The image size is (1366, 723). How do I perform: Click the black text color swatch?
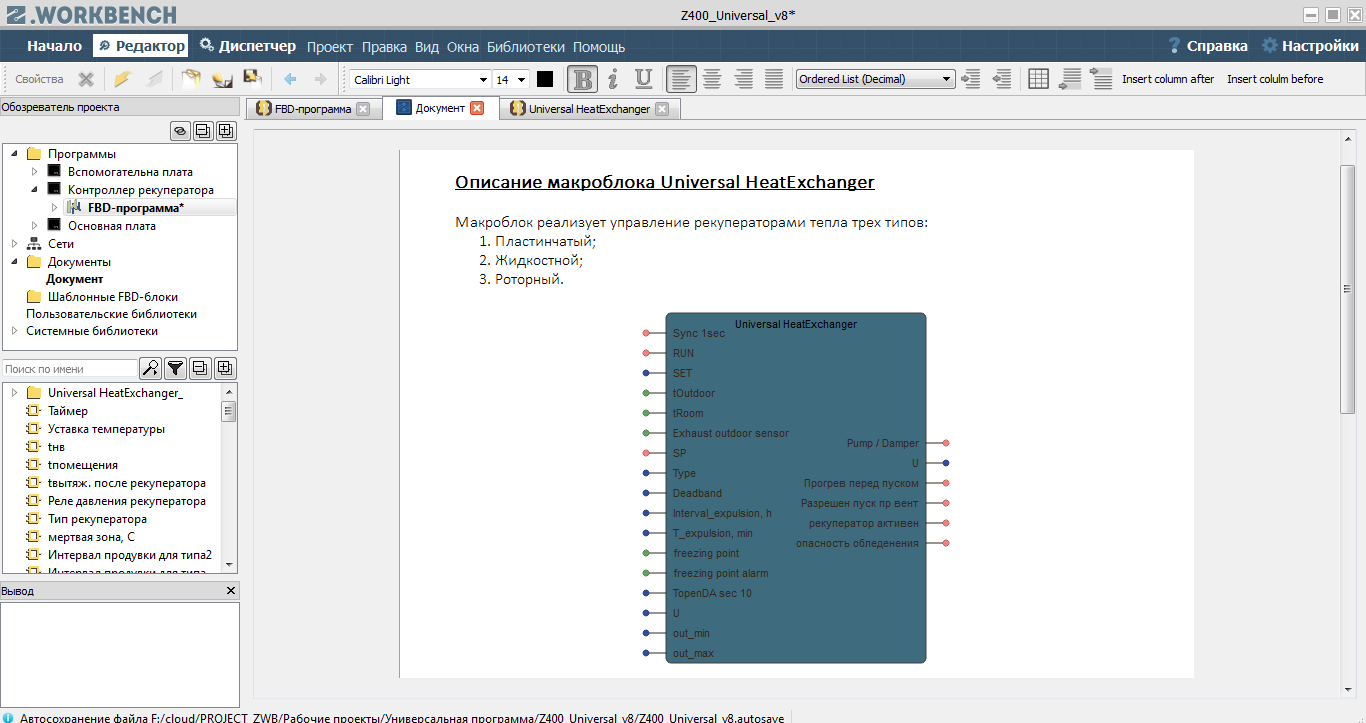pos(545,79)
